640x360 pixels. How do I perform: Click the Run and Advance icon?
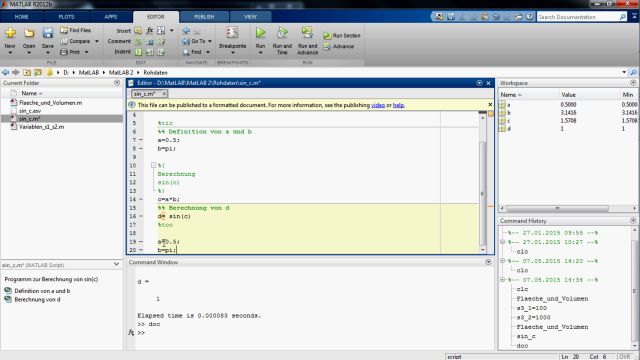tap(307, 33)
